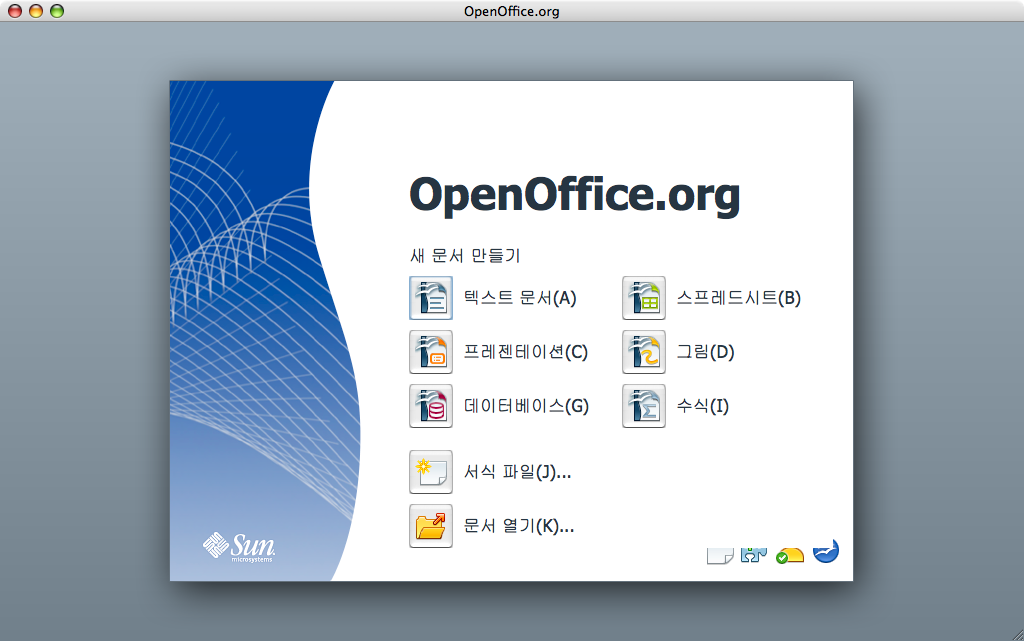Click the registration icon with green checkmark
Screen dimensions: 1024x641
click(x=790, y=555)
